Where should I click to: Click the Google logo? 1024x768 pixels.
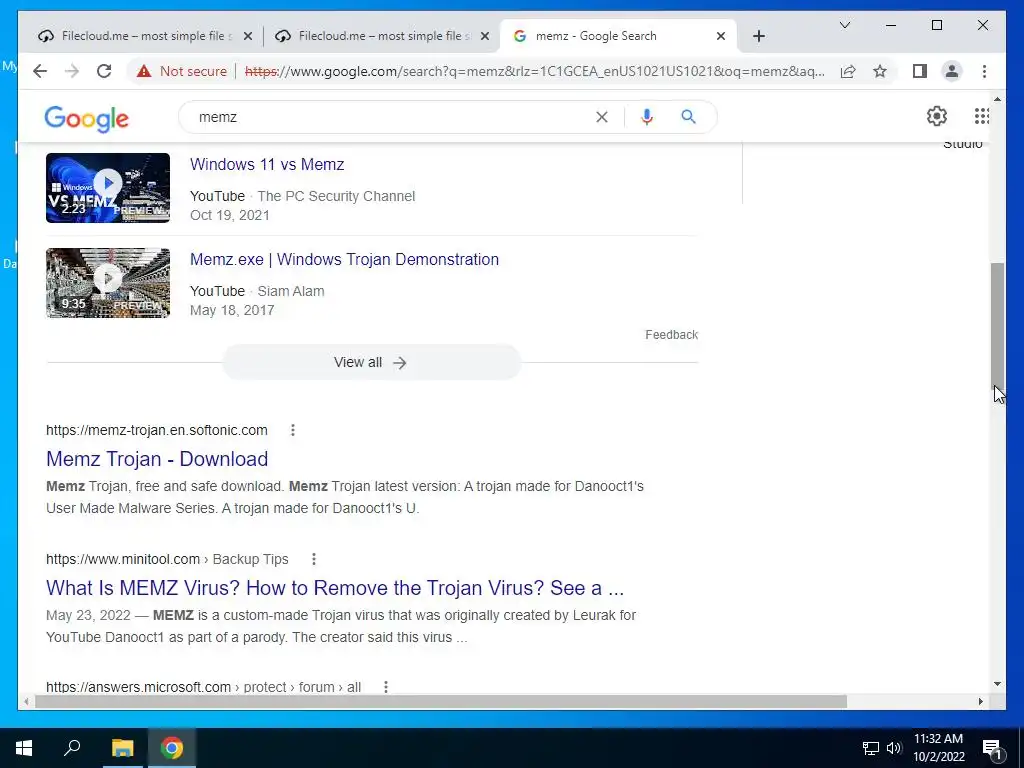tap(86, 119)
